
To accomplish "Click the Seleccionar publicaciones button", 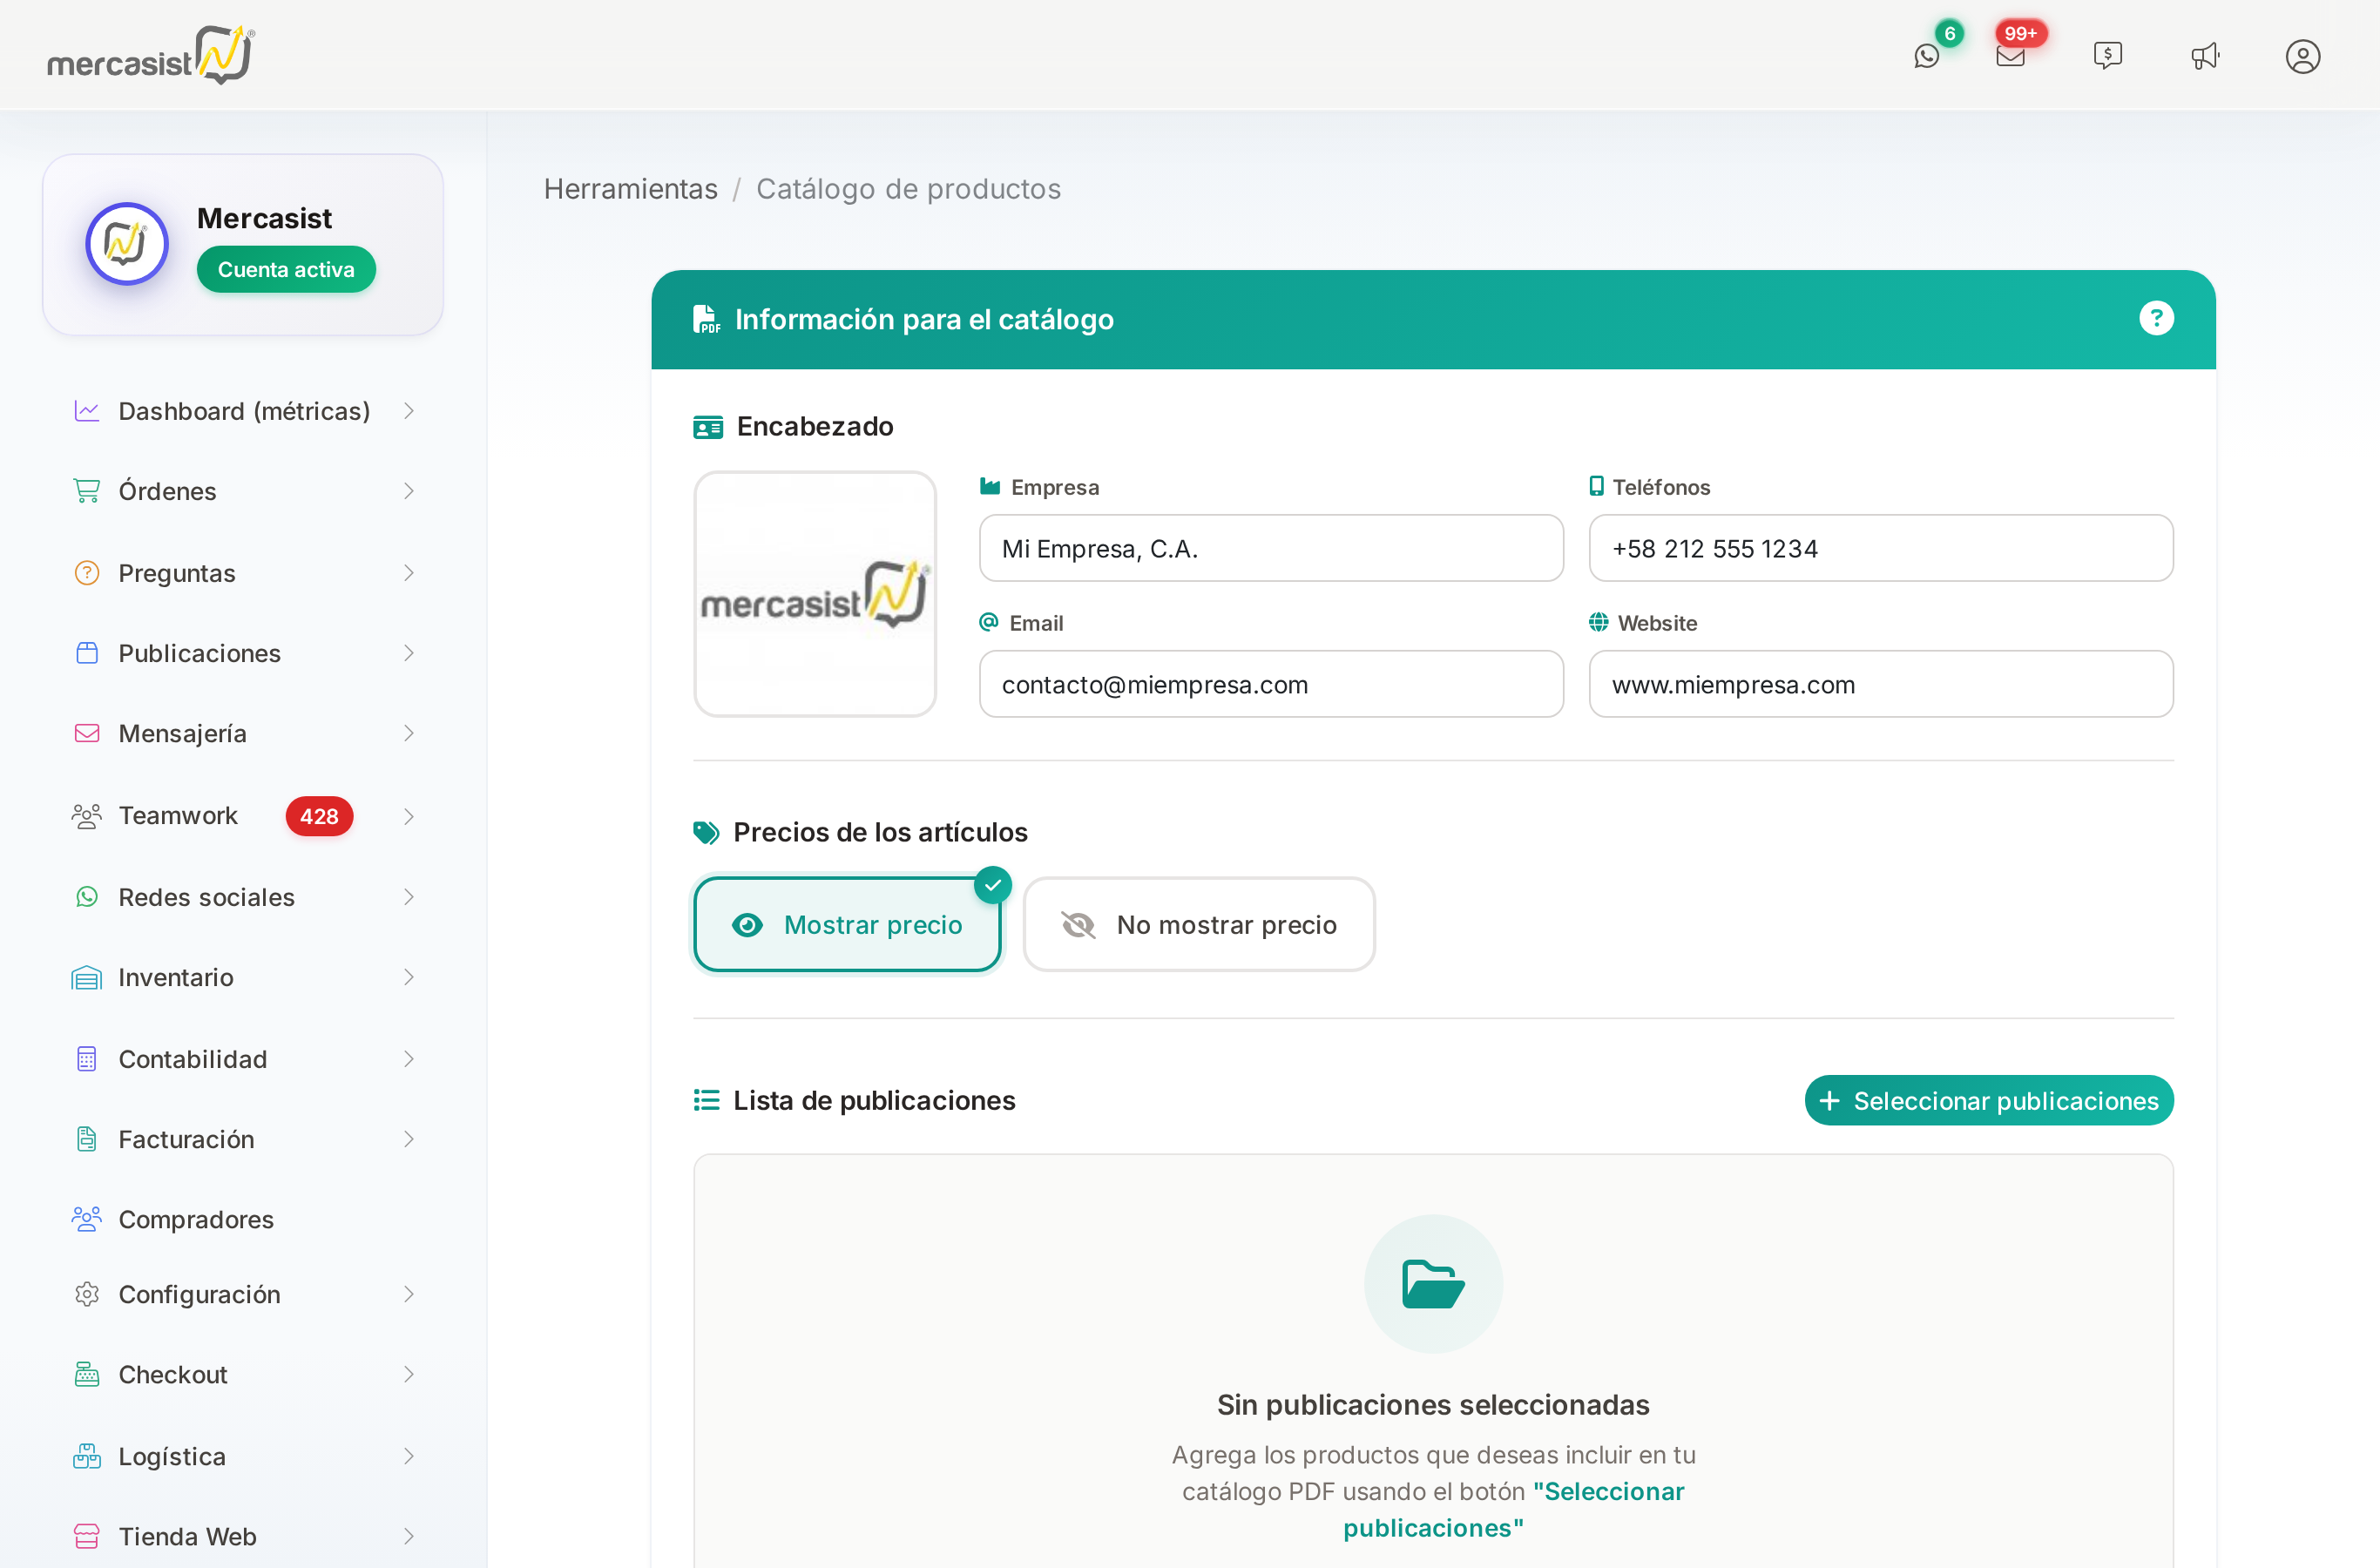I will pos(1988,1100).
